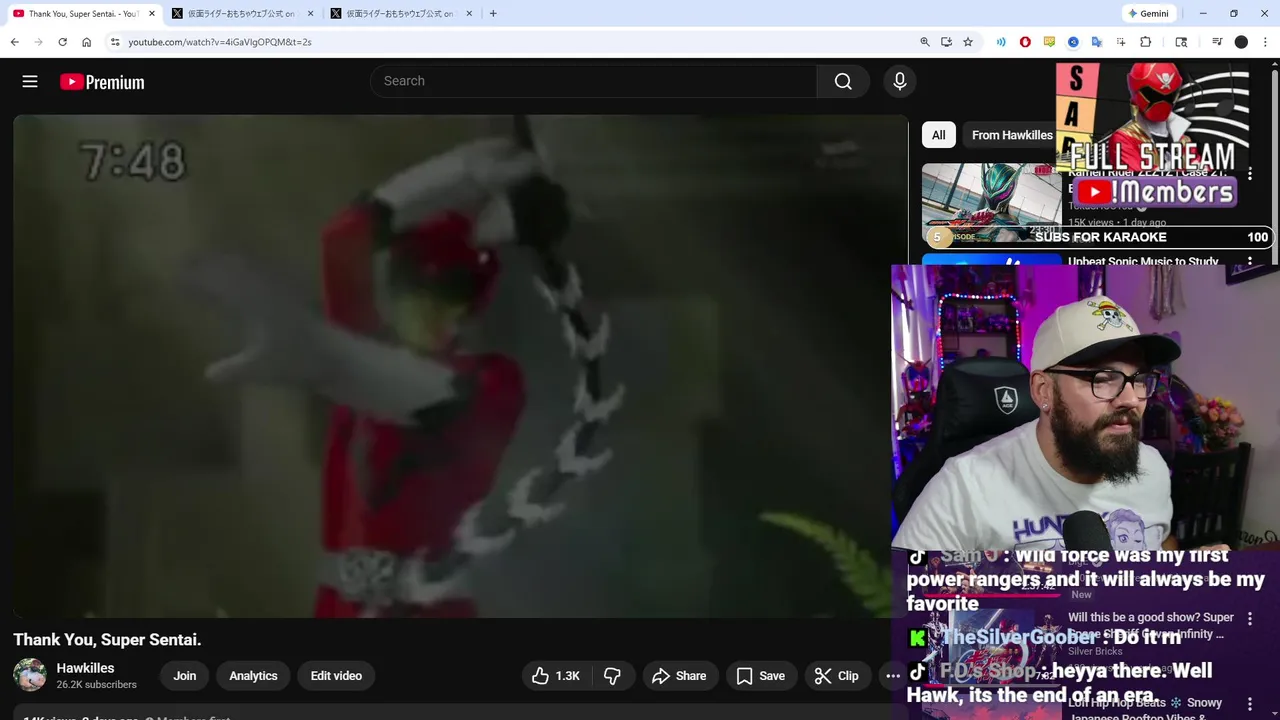Select the All filter chip
1280x720 pixels.
[938, 135]
